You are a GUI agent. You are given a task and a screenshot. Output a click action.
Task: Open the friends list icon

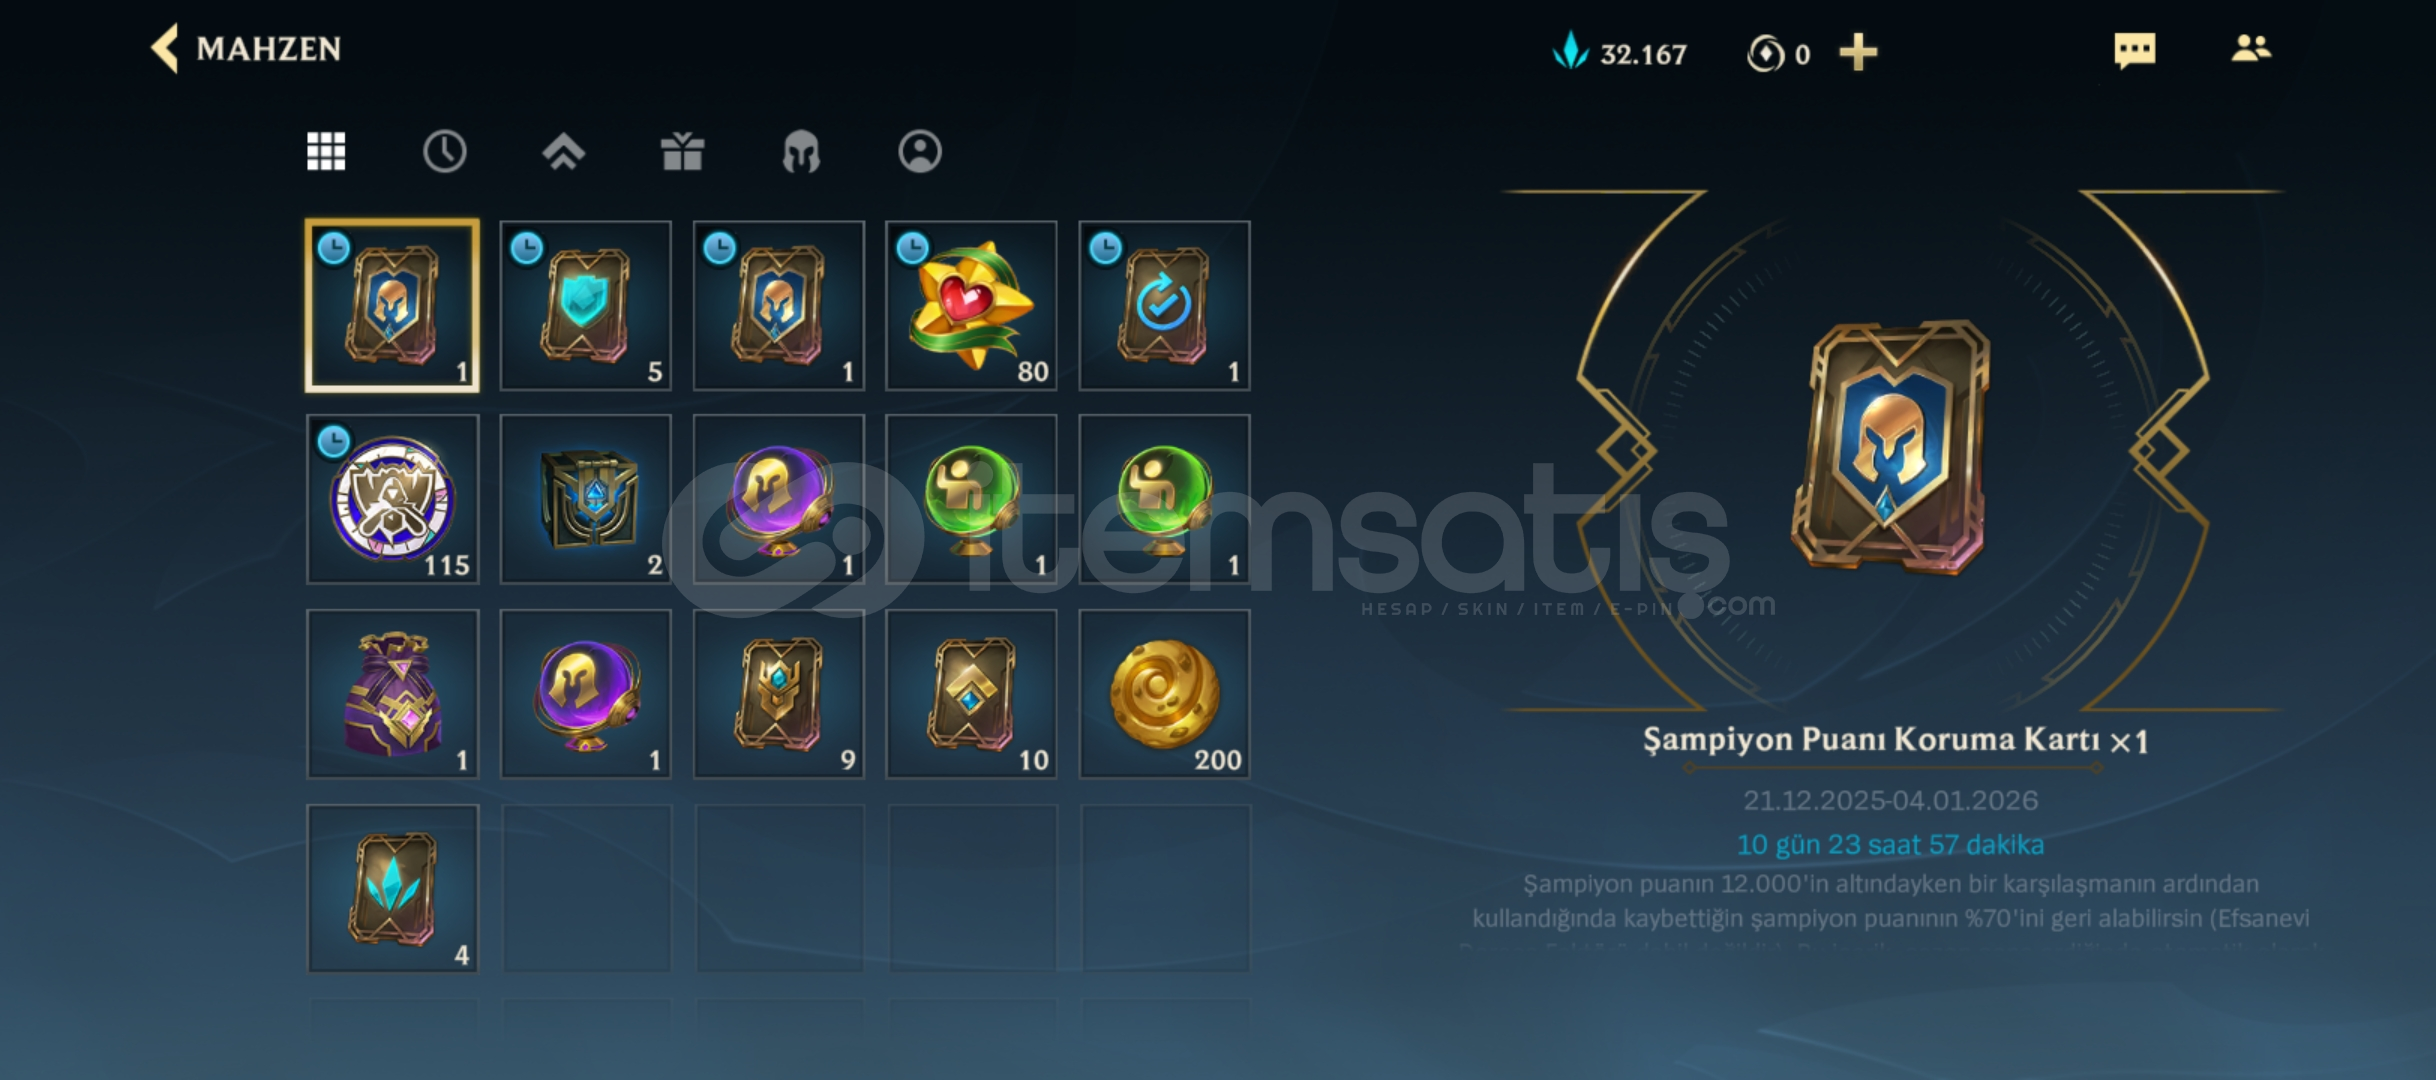(x=2251, y=48)
